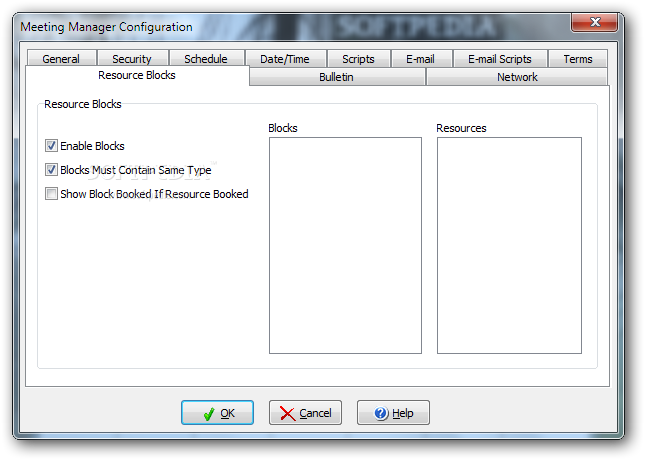Image resolution: width=645 pixels, height=460 pixels.
Task: Select the Resource Blocks tab
Action: click(137, 75)
